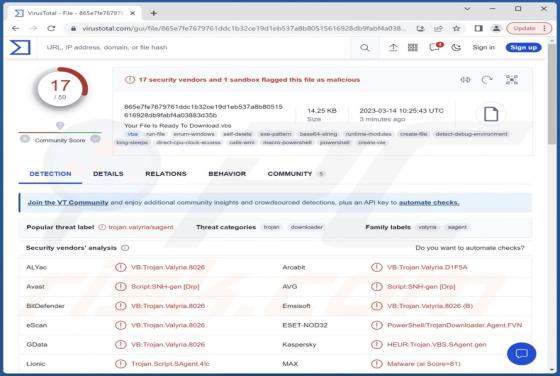
Task: Switch to the DETAILS tab
Action: click(x=108, y=174)
